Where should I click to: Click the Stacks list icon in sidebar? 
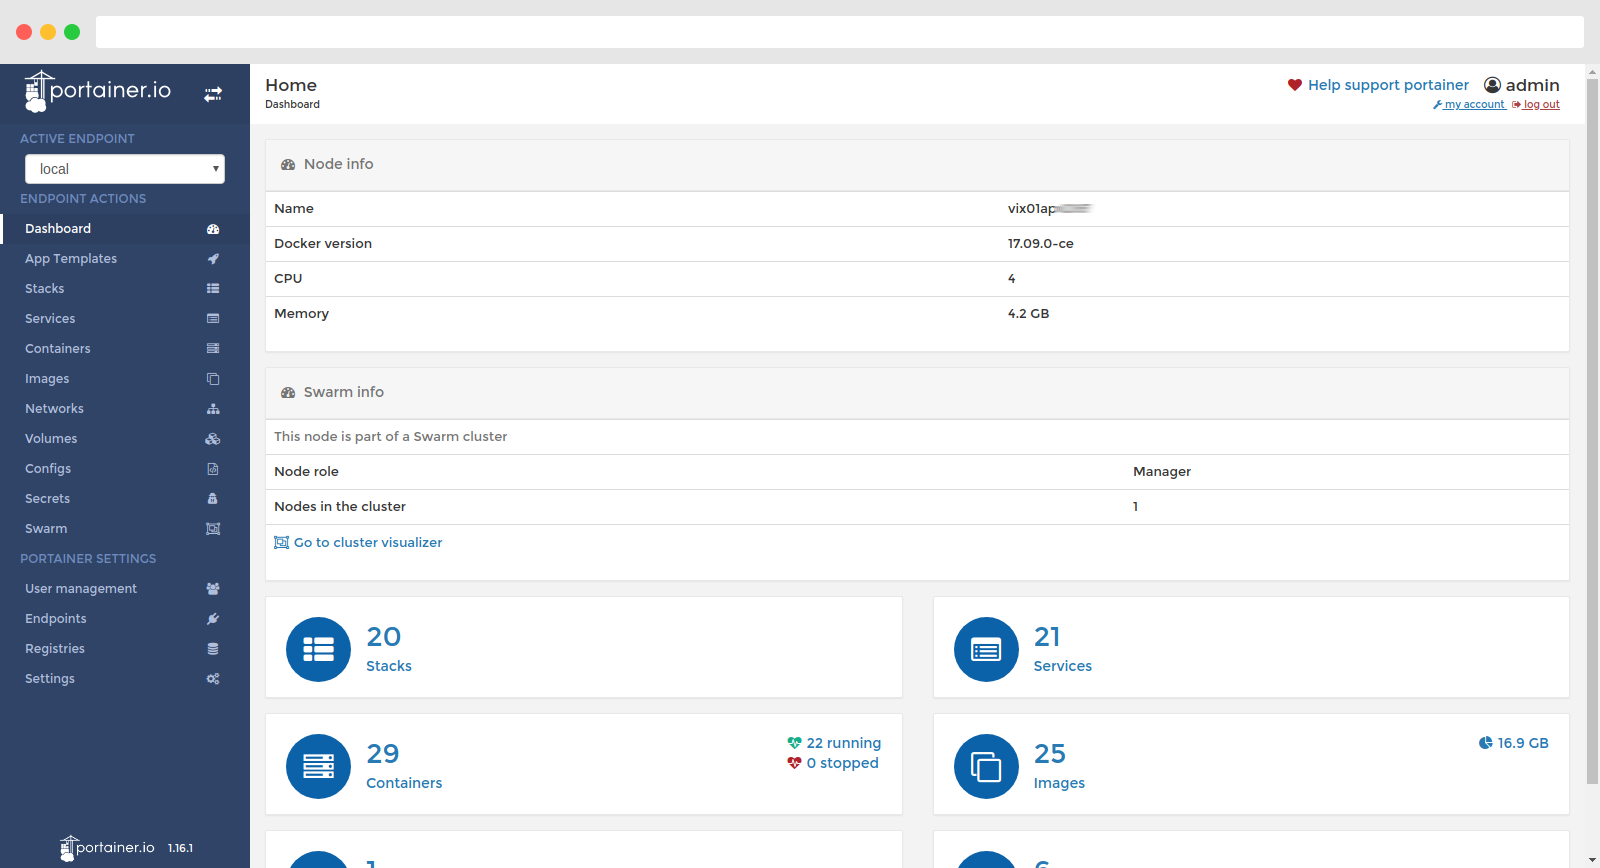click(213, 289)
